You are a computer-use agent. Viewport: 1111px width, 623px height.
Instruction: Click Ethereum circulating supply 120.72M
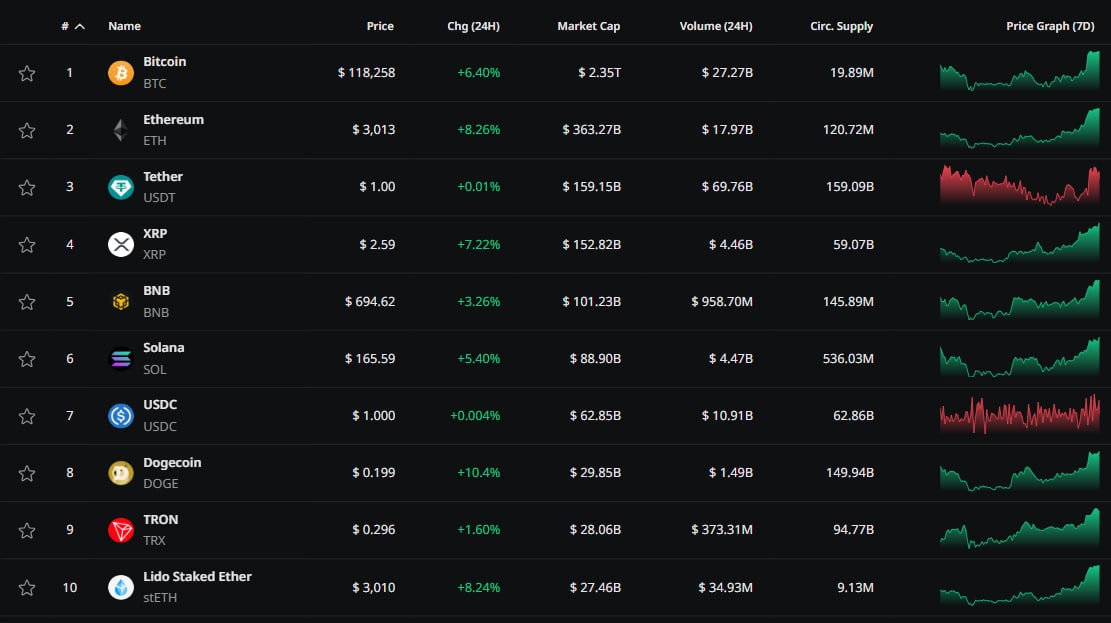(x=848, y=130)
